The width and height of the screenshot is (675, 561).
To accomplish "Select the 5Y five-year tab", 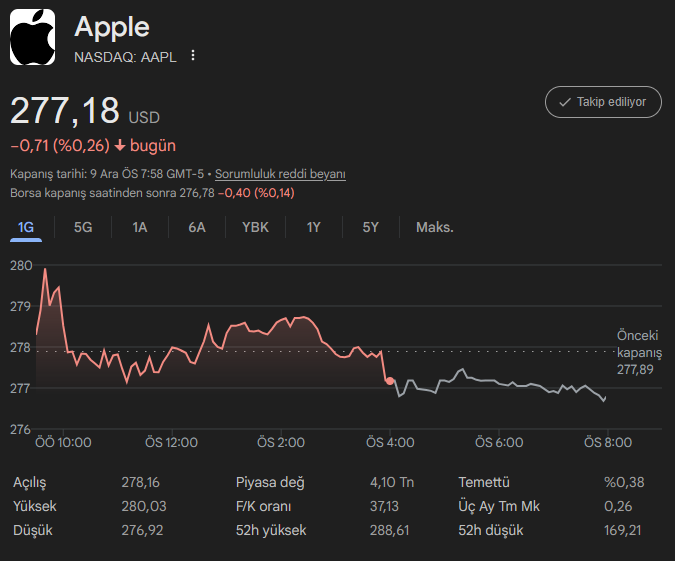I will tap(371, 227).
